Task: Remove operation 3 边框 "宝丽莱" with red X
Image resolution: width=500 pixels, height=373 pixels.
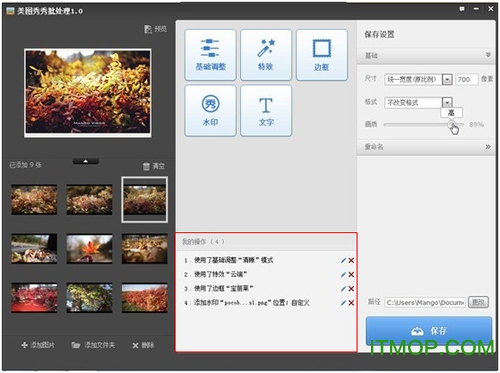Action: 351,289
